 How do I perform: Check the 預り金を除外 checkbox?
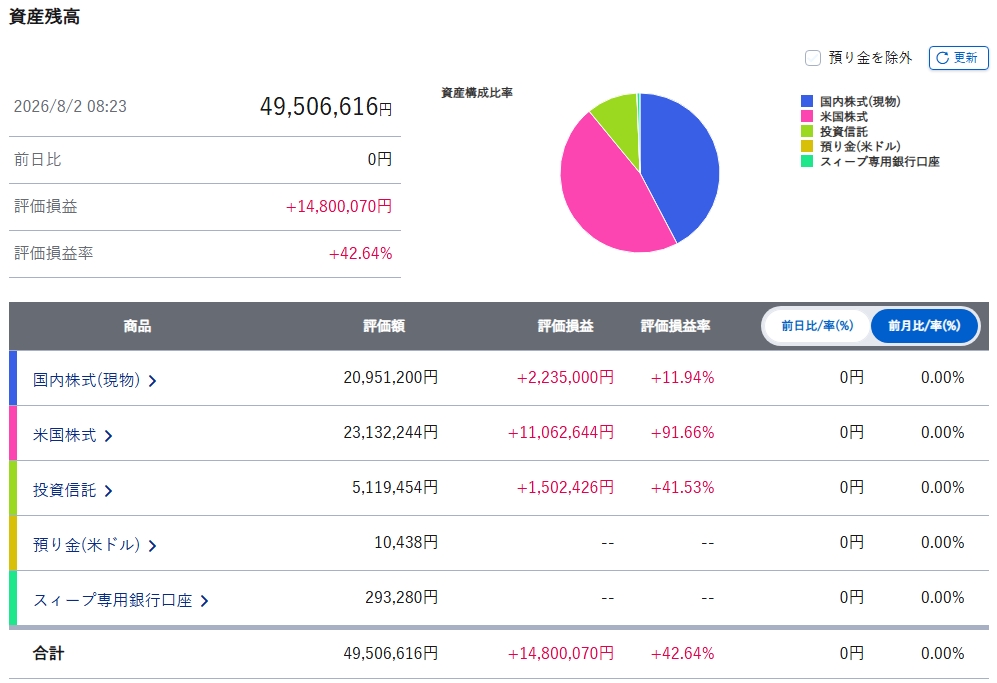pos(813,58)
